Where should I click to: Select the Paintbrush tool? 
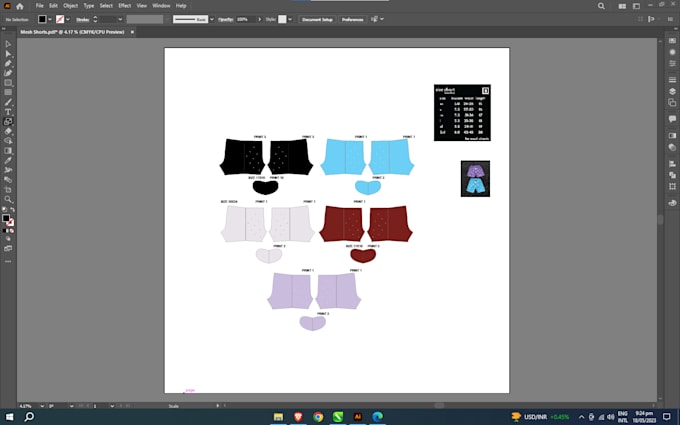coord(8,102)
